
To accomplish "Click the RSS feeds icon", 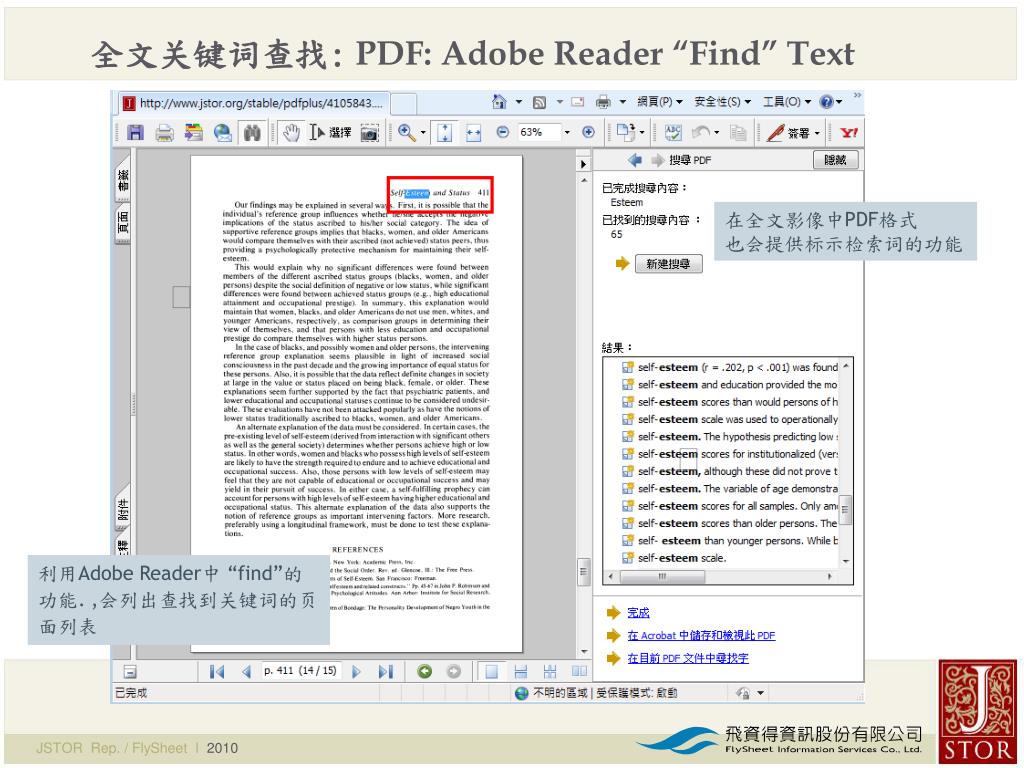I will coord(539,103).
